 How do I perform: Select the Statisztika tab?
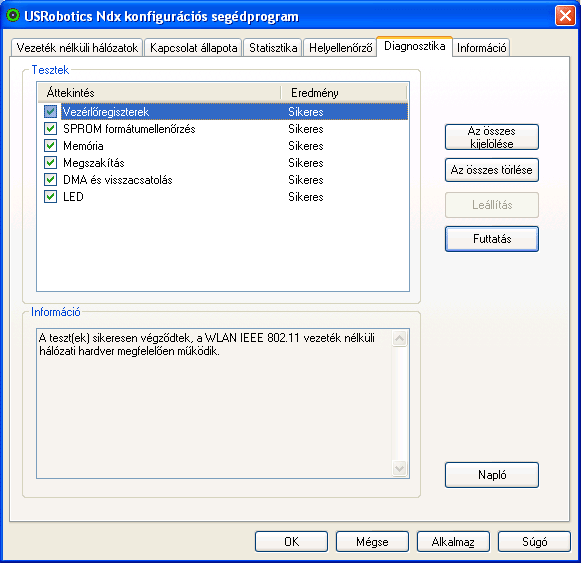(273, 48)
